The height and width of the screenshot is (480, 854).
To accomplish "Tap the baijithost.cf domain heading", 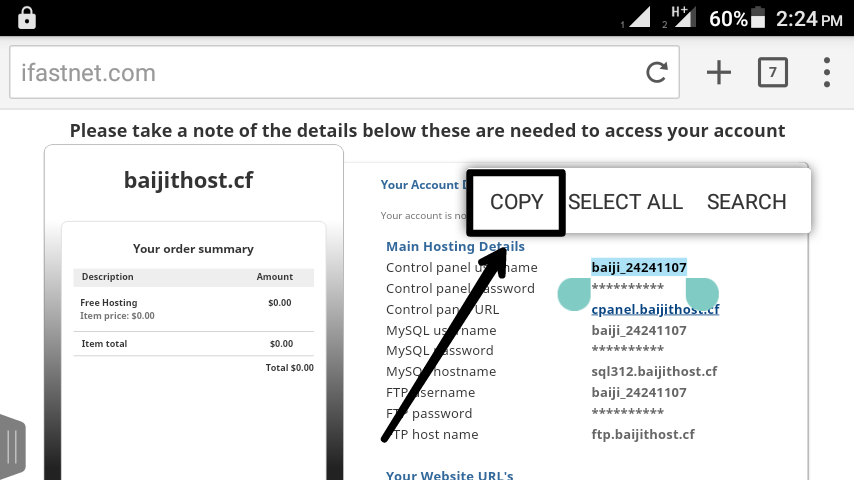I will pyautogui.click(x=188, y=180).
